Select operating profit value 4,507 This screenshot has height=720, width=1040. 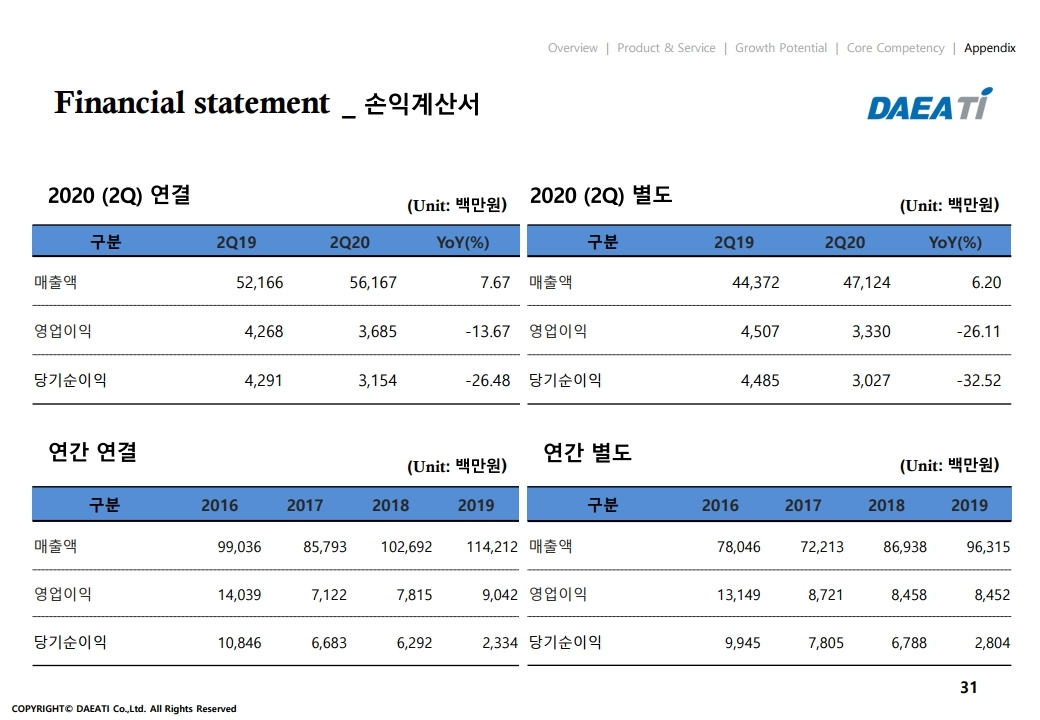coord(760,331)
